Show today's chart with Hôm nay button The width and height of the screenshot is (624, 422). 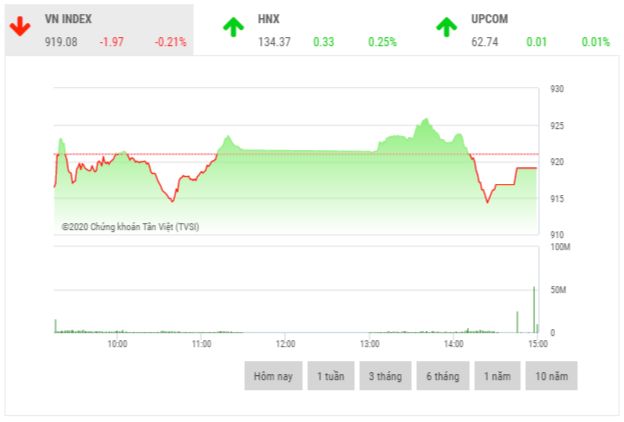point(272,376)
